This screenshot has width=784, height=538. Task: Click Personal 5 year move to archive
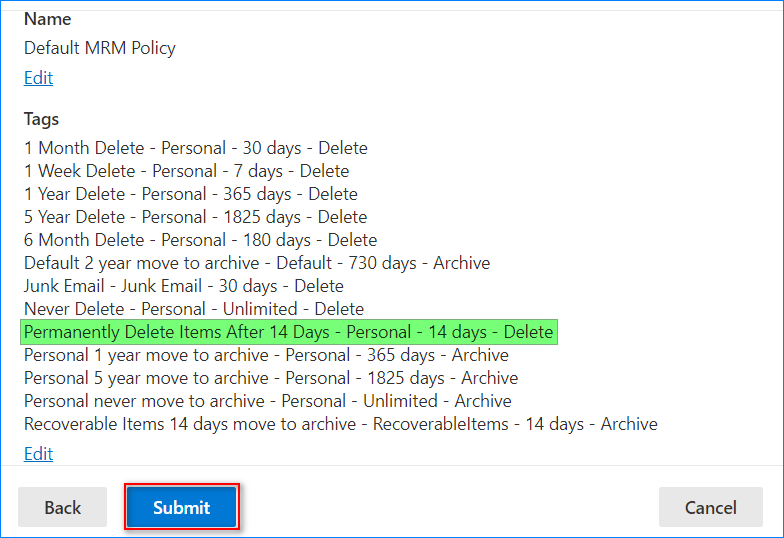pos(271,378)
